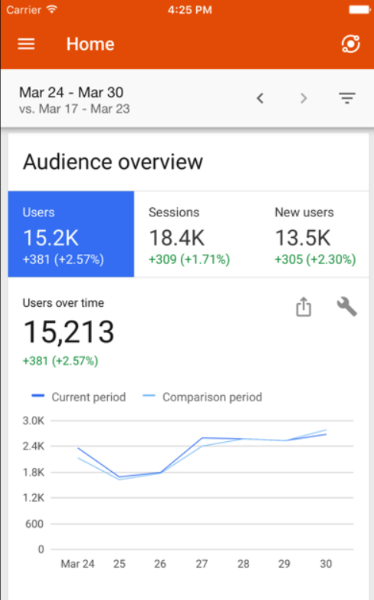Tap the Current period legend item
The image size is (374, 600).
79,397
